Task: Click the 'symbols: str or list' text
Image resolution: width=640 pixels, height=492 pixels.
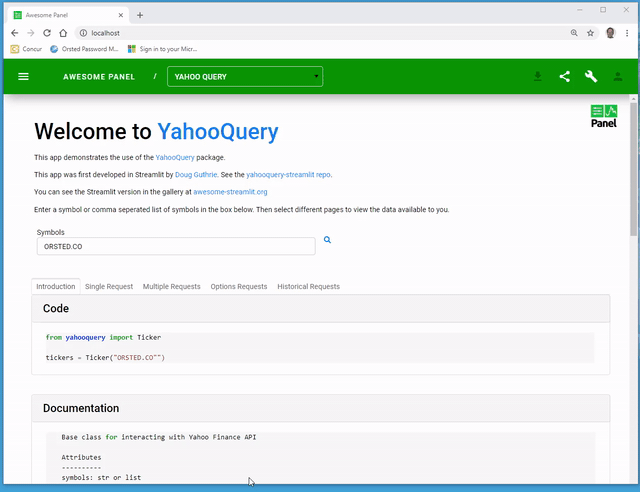Action: (101, 477)
